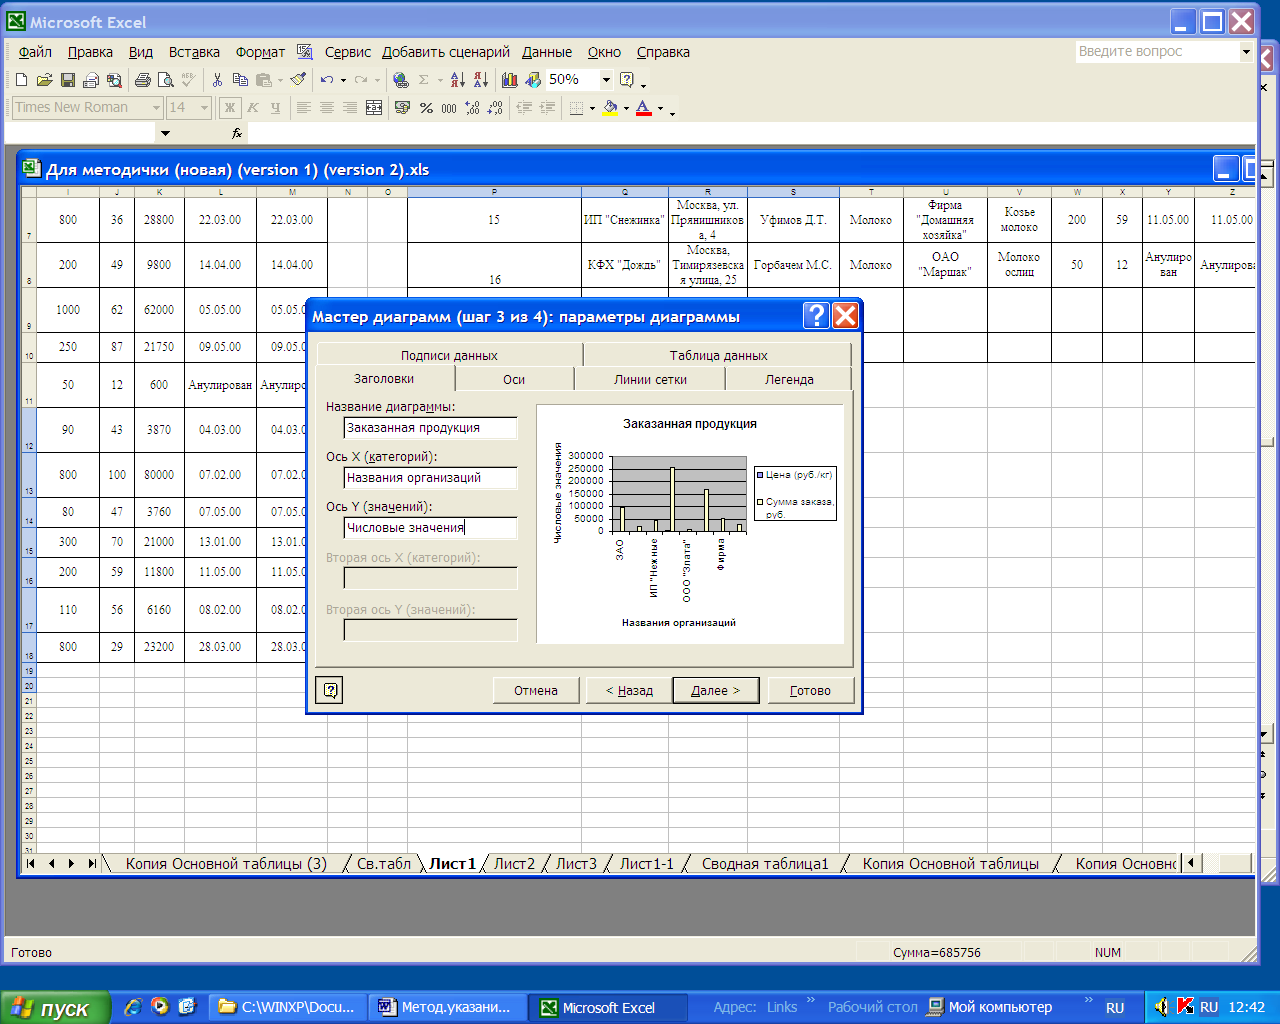Click the Align Left icon

pos(304,108)
